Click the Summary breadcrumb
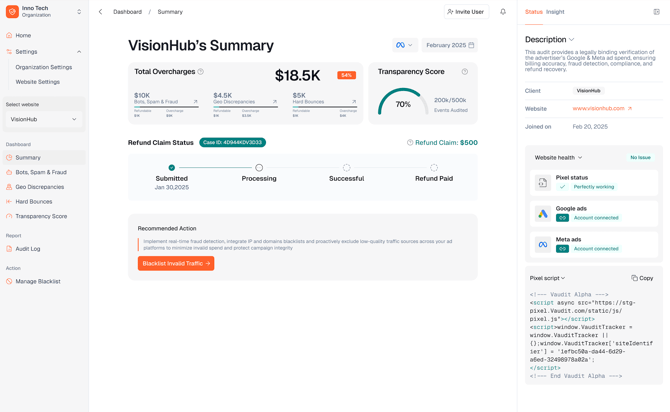Viewport: 670px width, 412px height. pyautogui.click(x=170, y=12)
